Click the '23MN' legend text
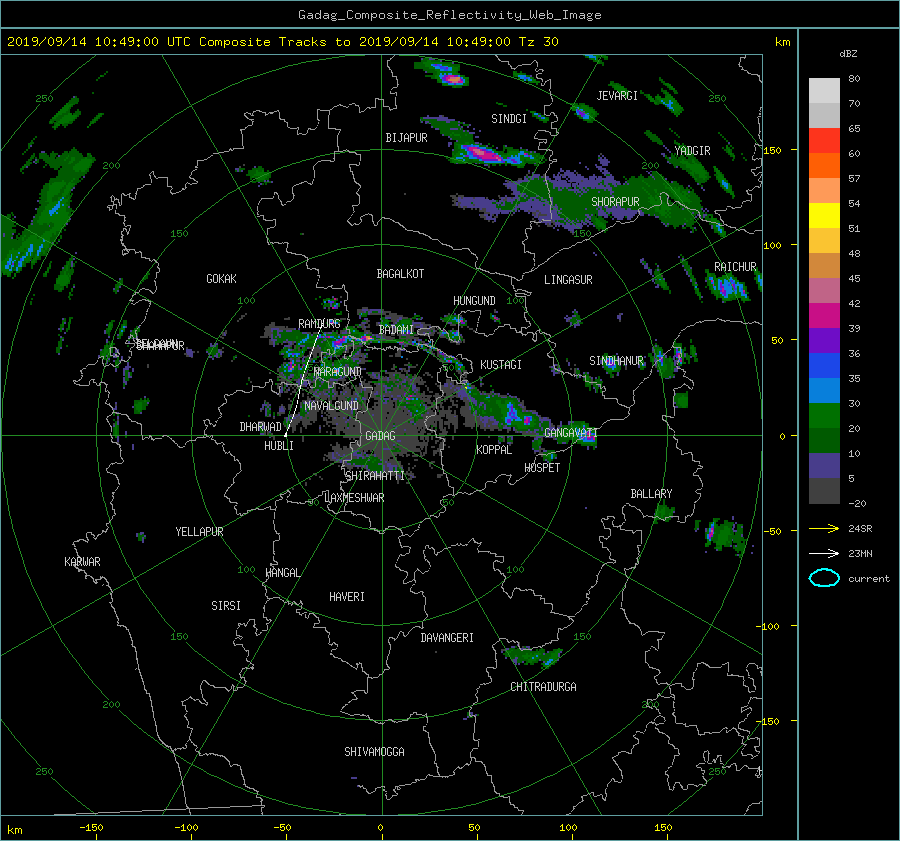Viewport: 900px width, 841px height. point(860,554)
